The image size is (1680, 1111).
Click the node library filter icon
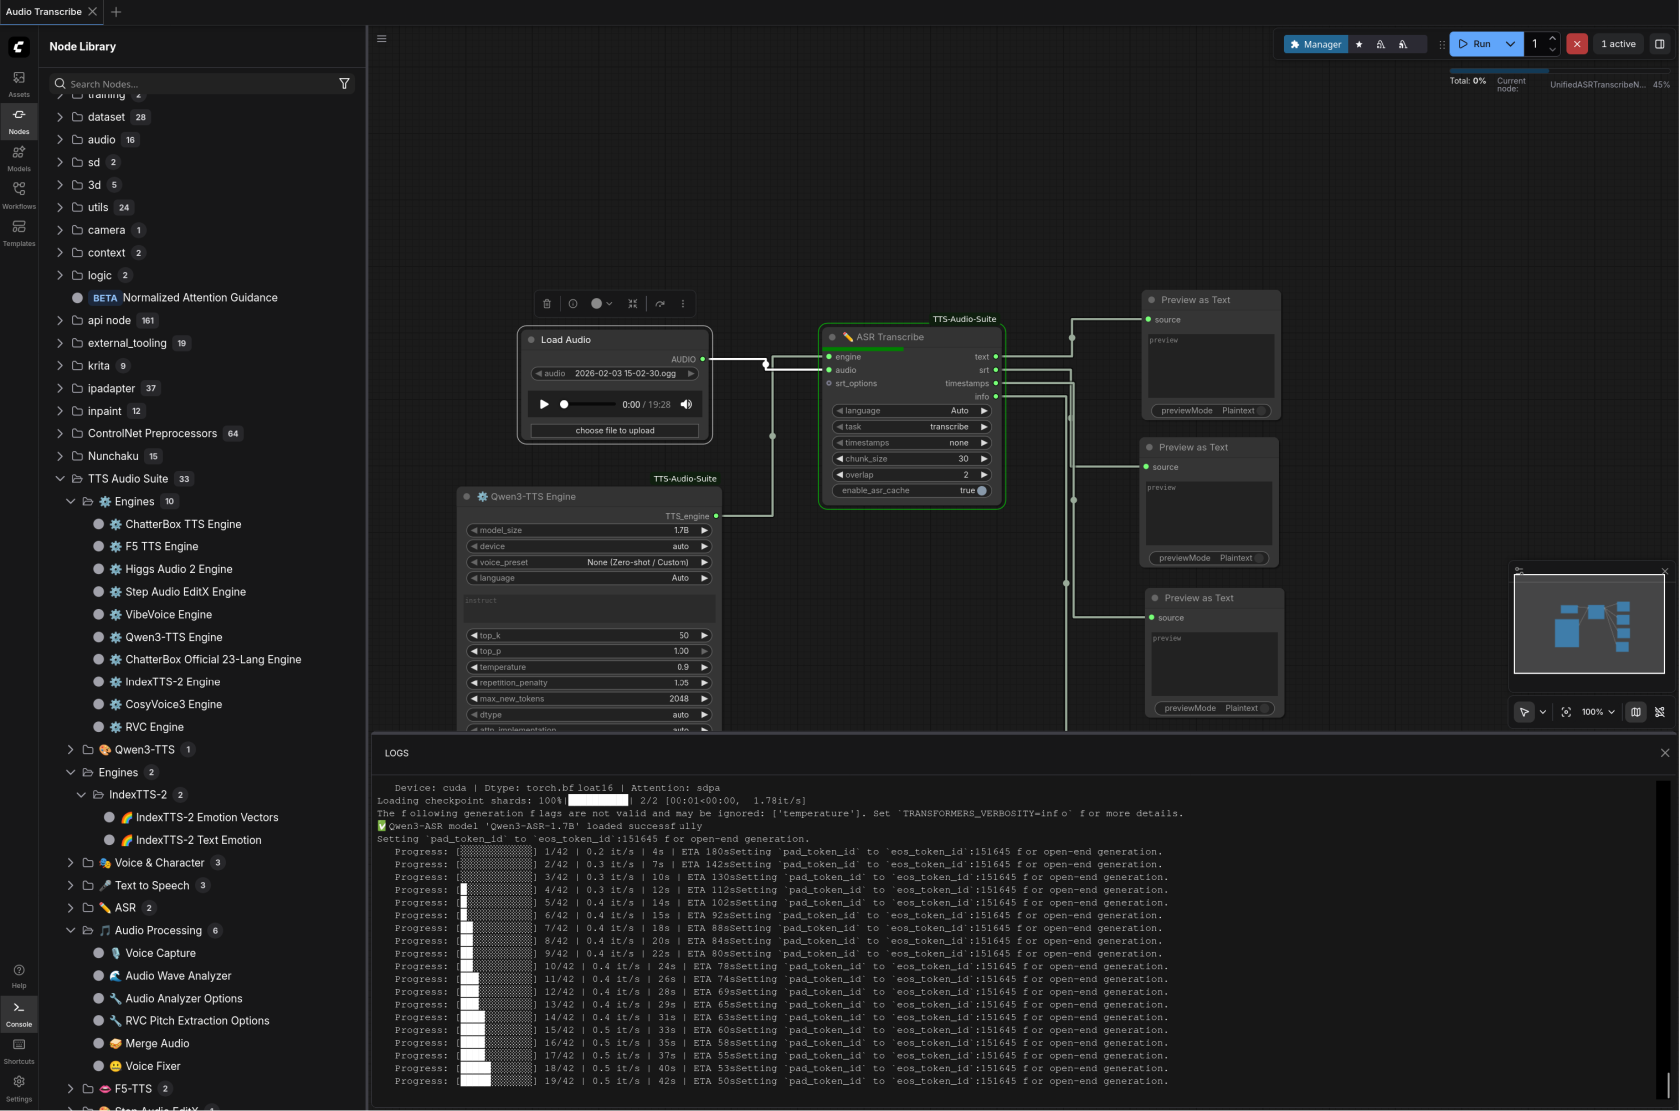click(344, 84)
